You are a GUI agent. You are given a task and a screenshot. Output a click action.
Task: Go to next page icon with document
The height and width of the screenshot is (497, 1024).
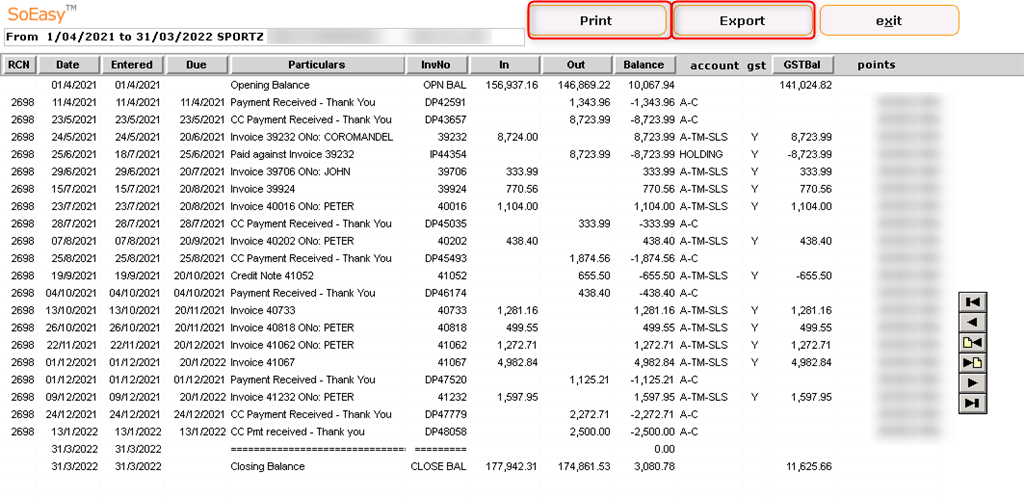pos(972,362)
